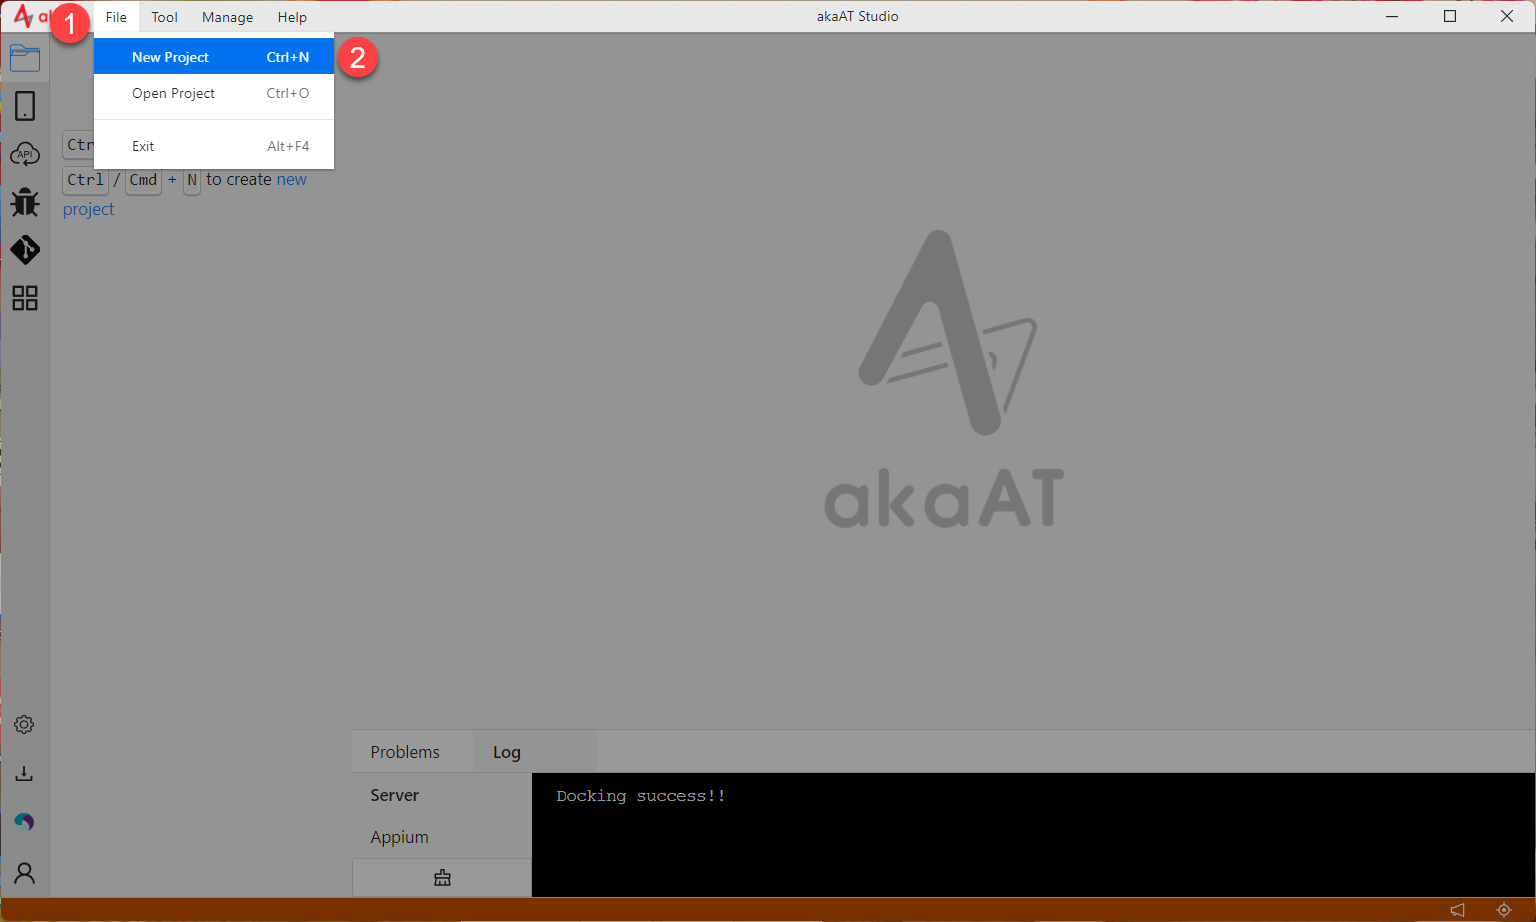Screen dimensions: 1536x922
Task: Open the debug bug icon
Action: point(25,202)
